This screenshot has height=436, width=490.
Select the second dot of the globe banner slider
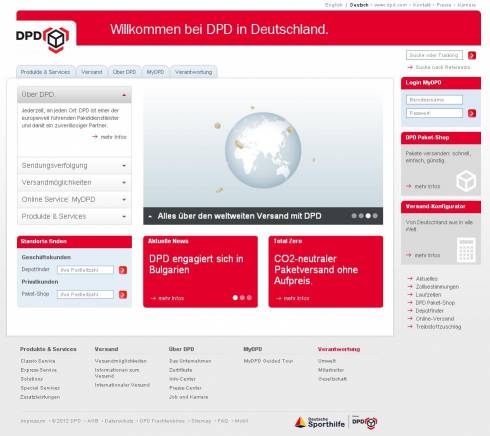361,216
